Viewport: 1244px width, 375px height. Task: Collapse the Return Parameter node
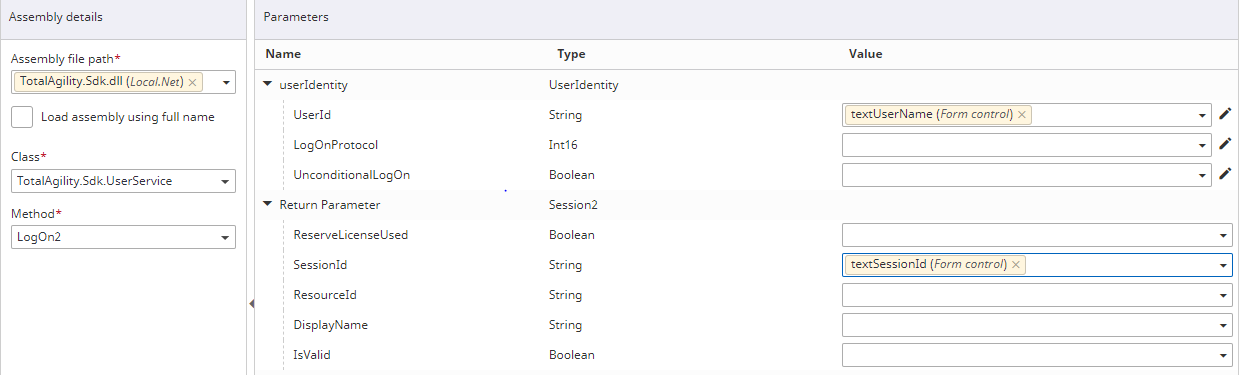point(268,205)
